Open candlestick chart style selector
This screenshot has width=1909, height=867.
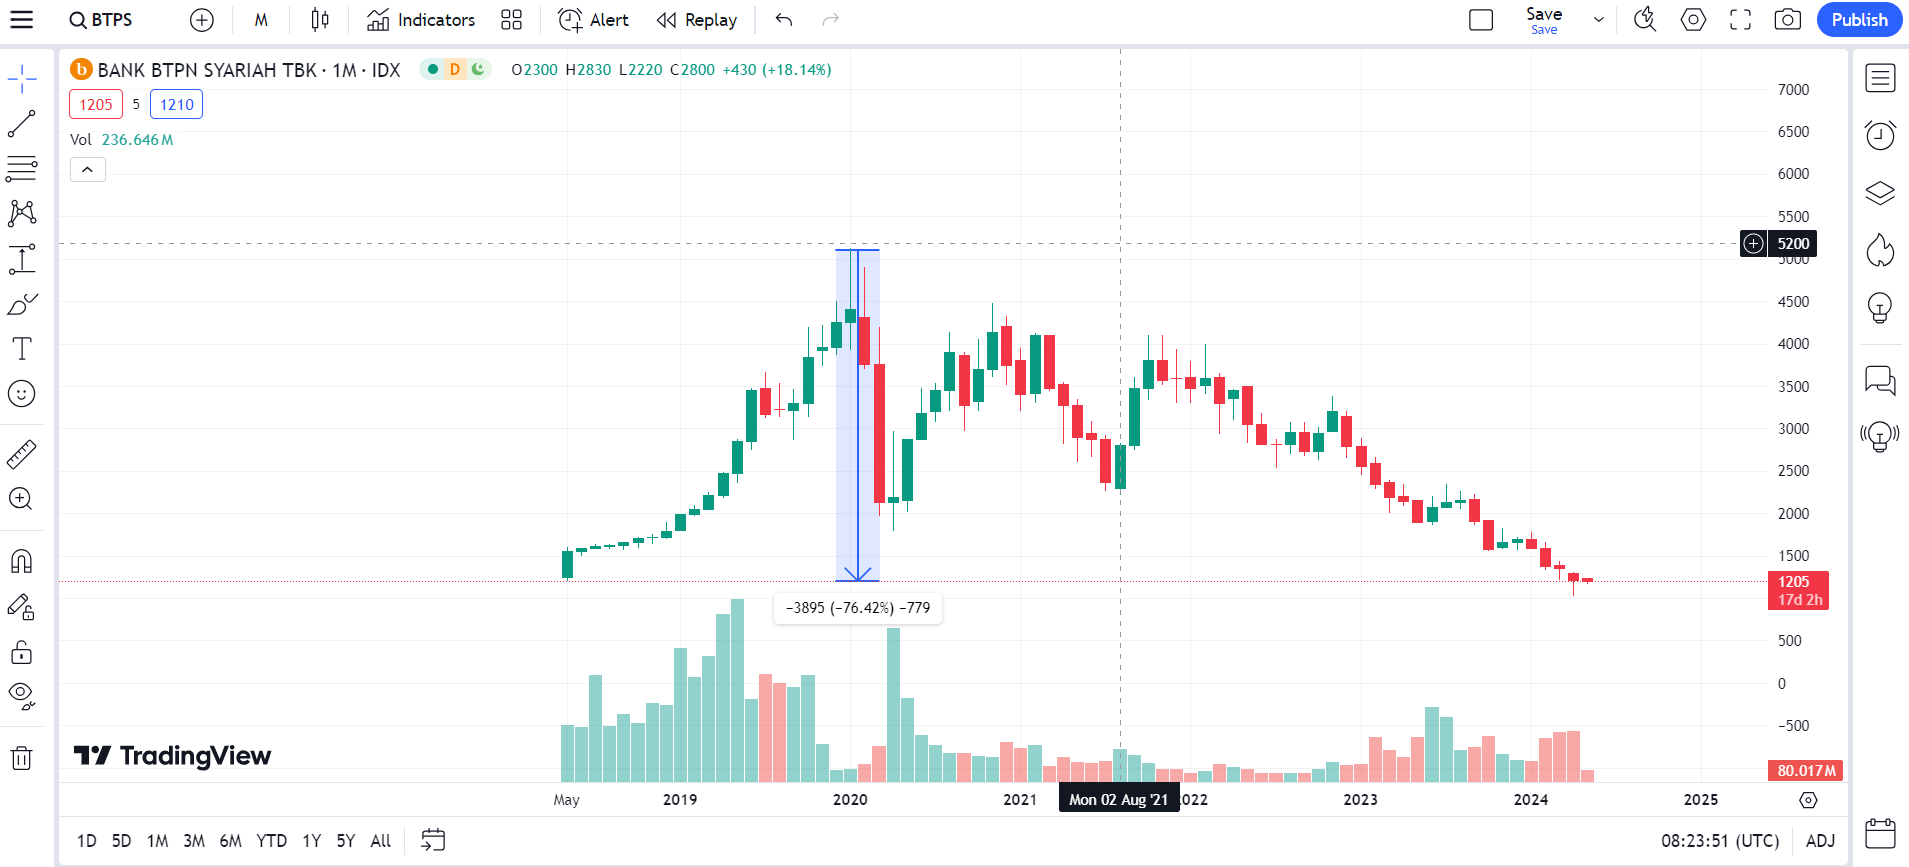coord(320,20)
